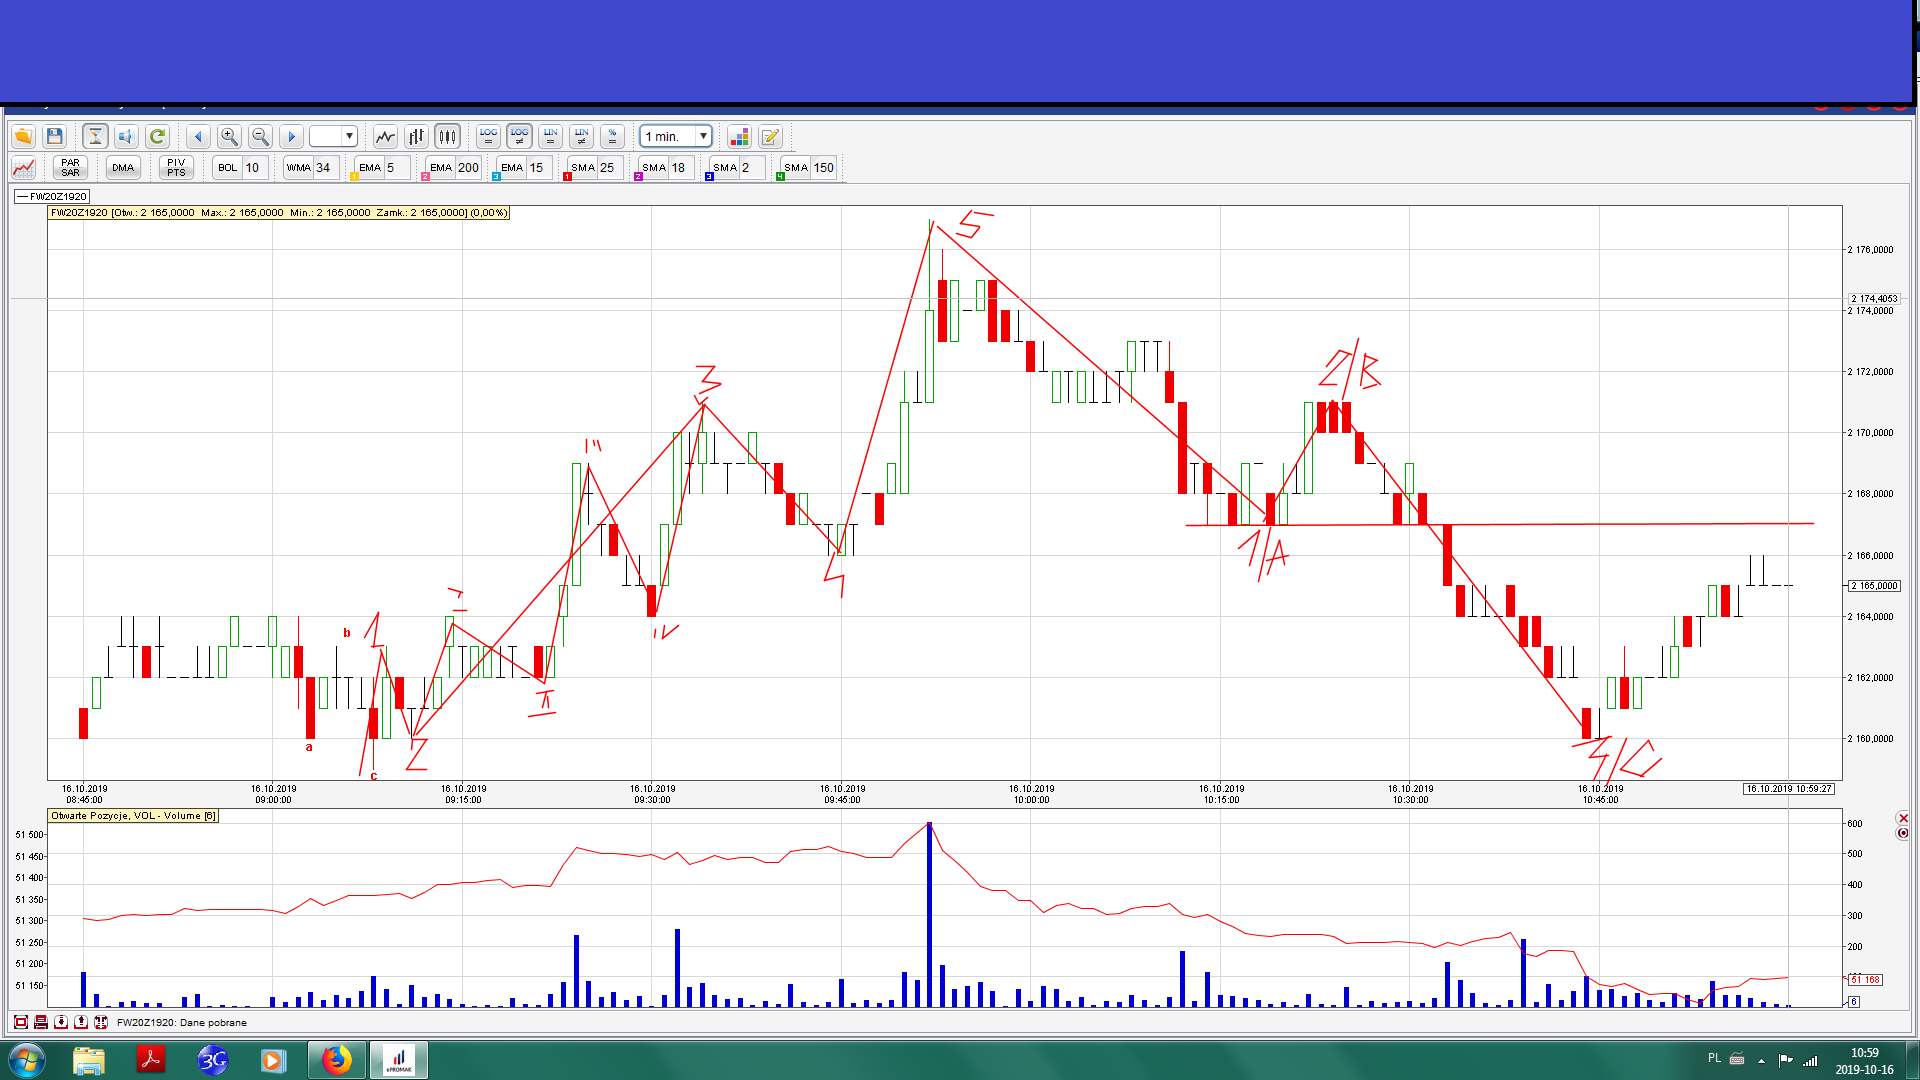Save the chart with the floppy disk icon
1920x1080 pixels.
point(55,137)
